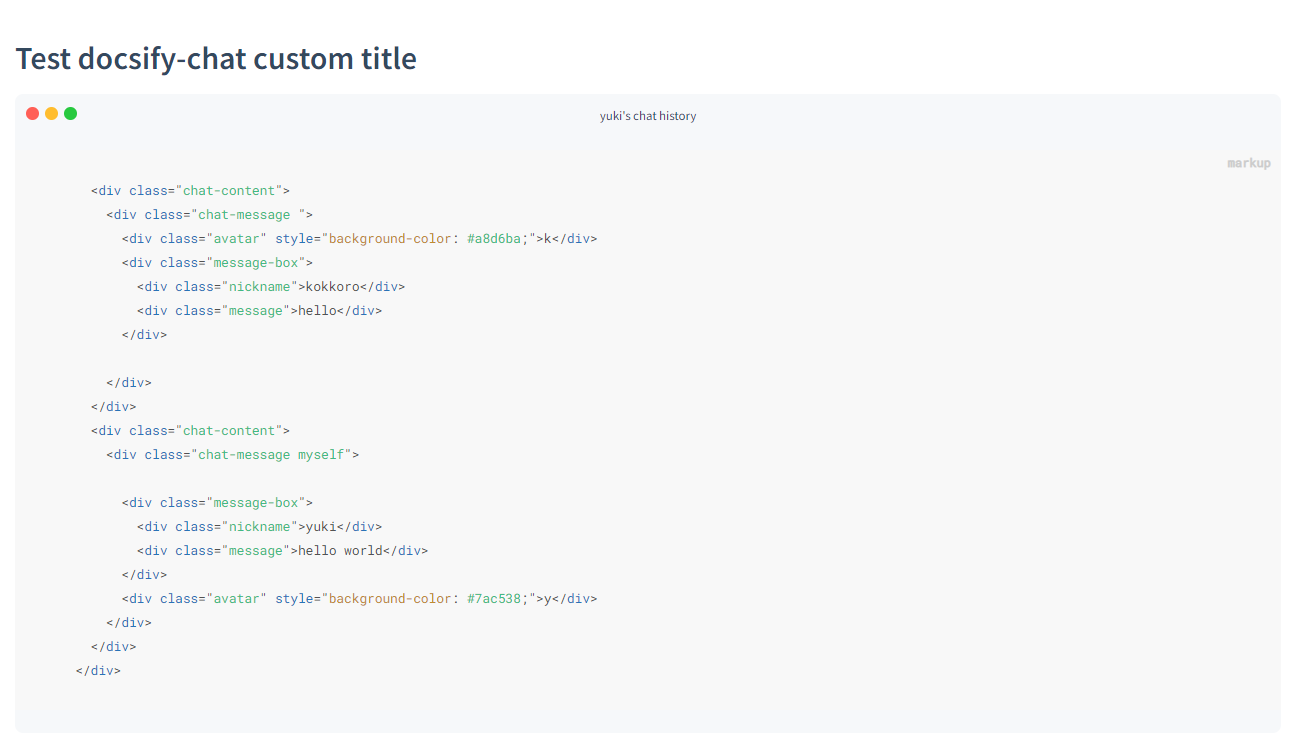Select the "chat-message myself" class attribute
Viewport: 1299px width, 745px height.
click(x=270, y=454)
